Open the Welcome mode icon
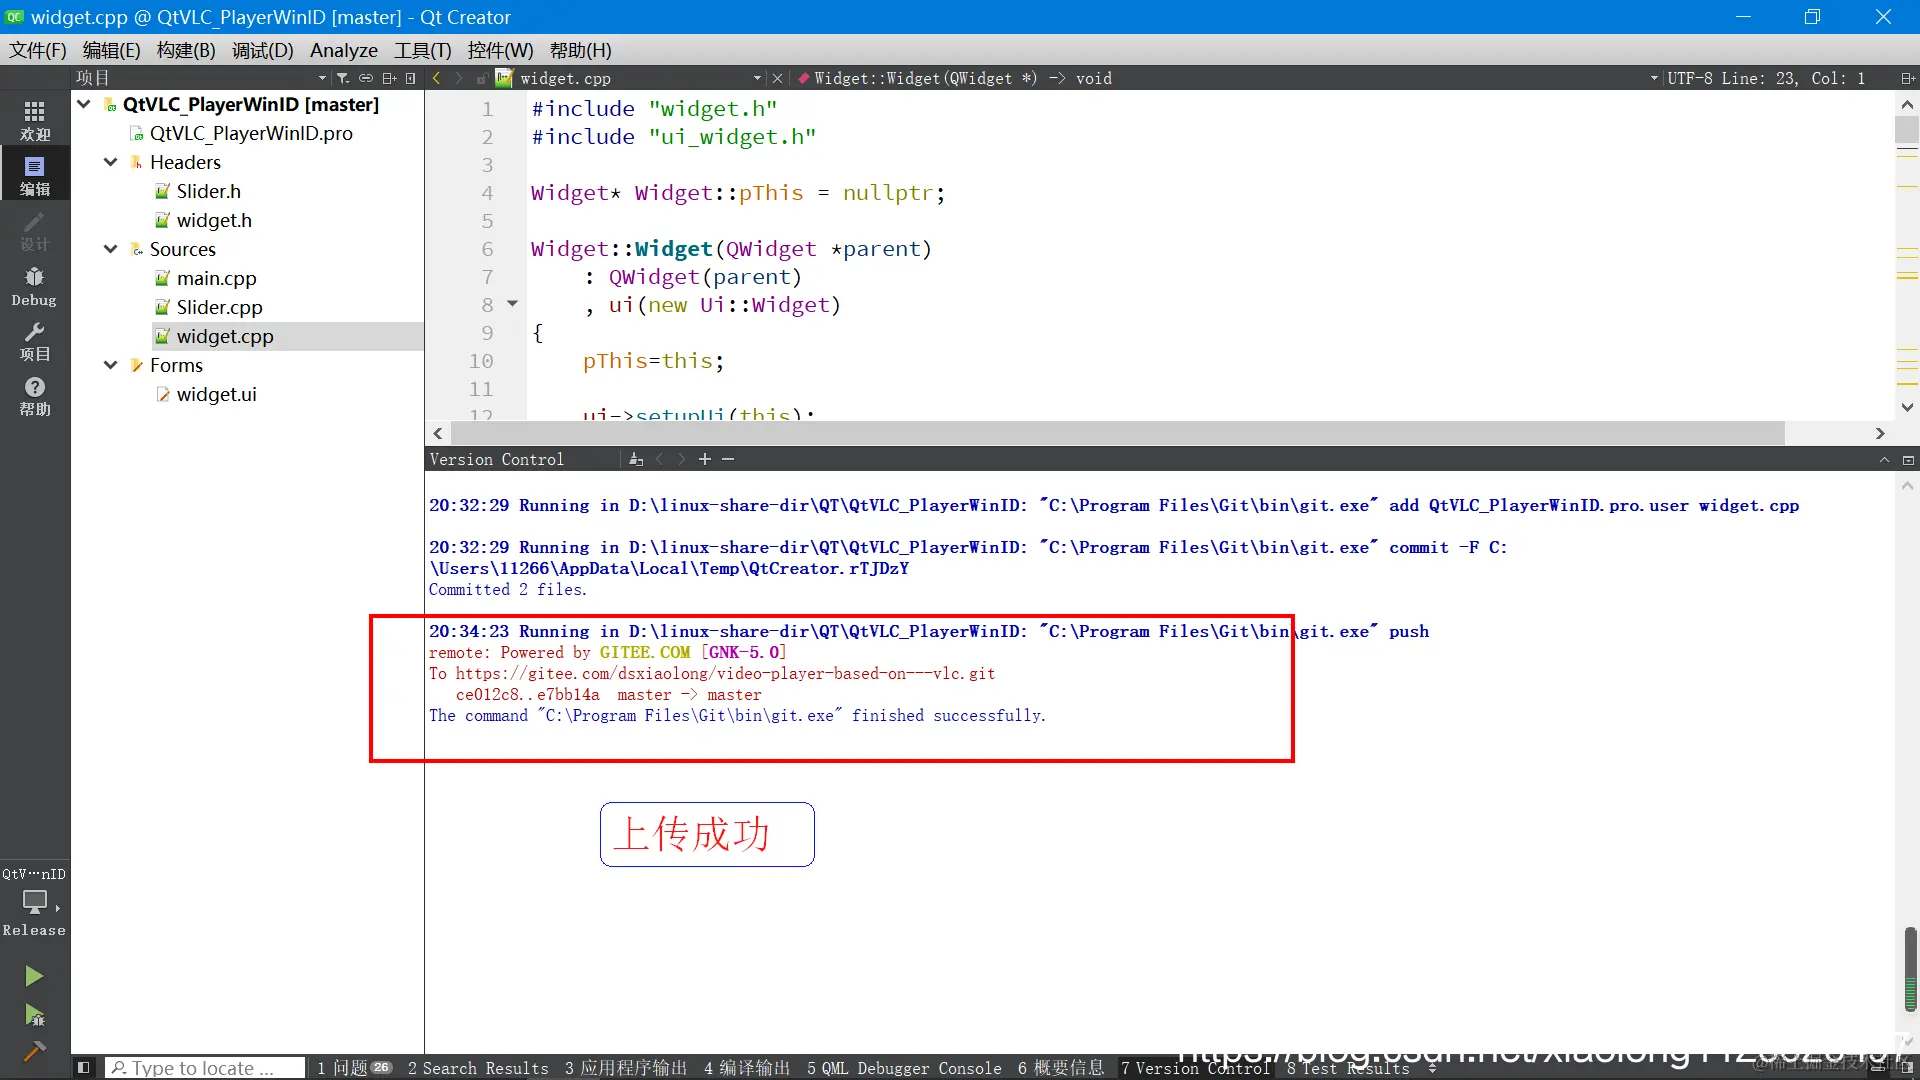 (34, 119)
